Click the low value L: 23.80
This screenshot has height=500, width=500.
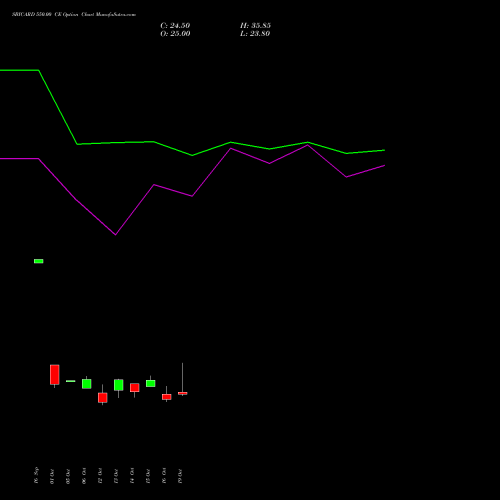coord(255,34)
